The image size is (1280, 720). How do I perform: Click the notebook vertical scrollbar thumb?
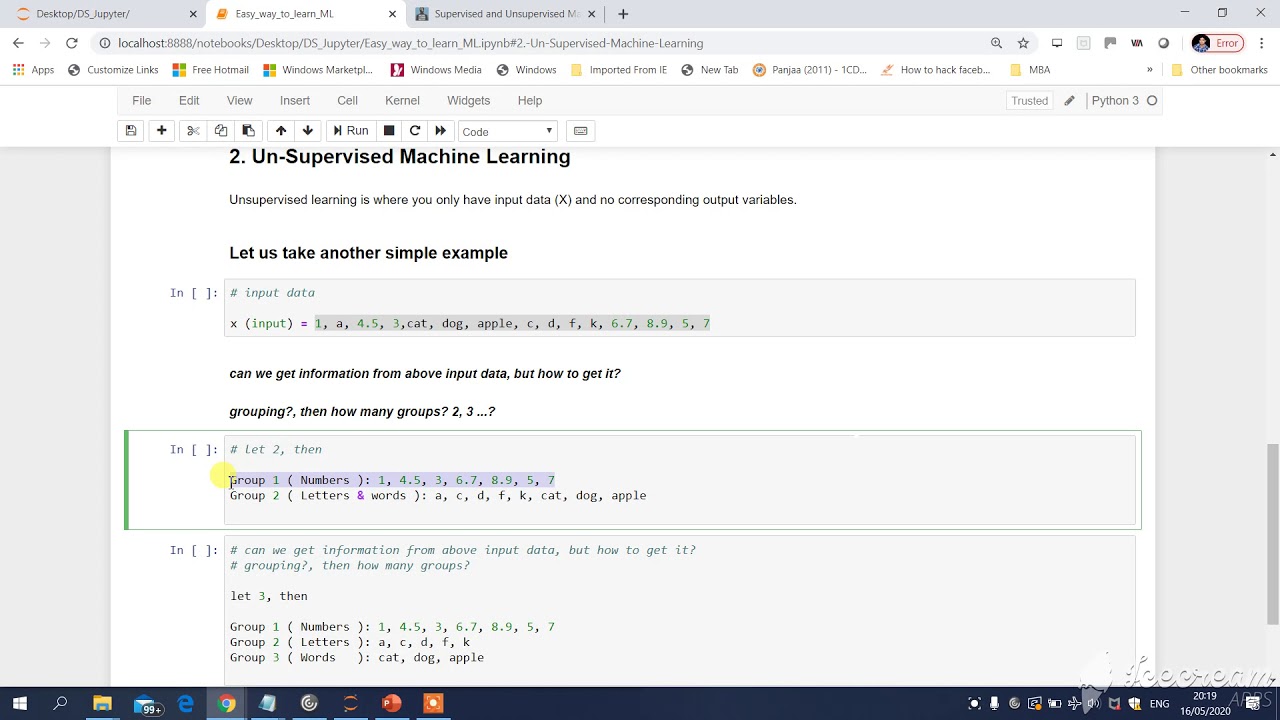point(1273,532)
